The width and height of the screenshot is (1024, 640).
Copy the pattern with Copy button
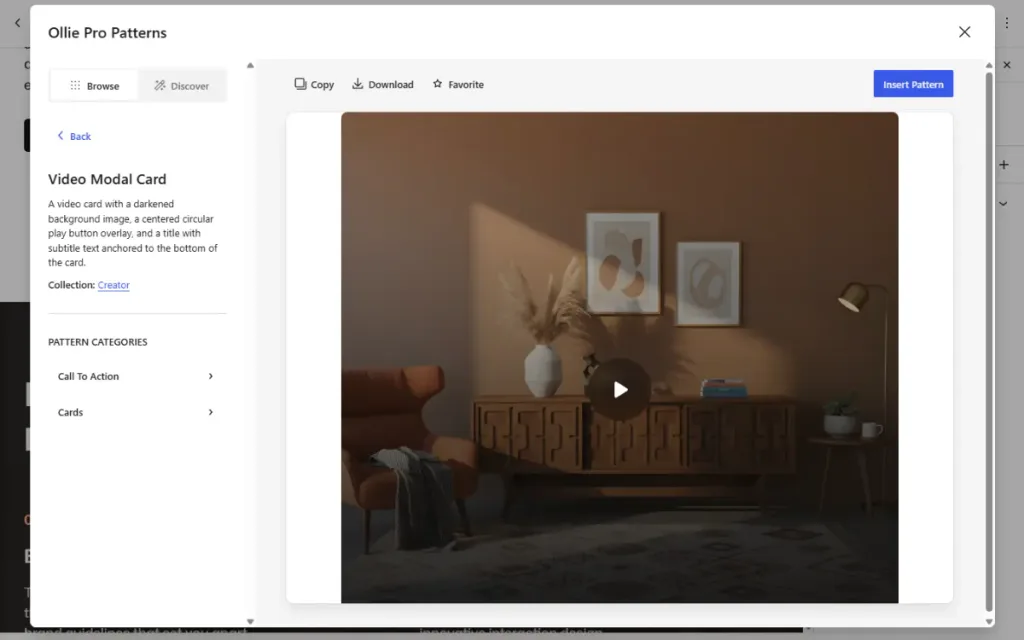314,84
